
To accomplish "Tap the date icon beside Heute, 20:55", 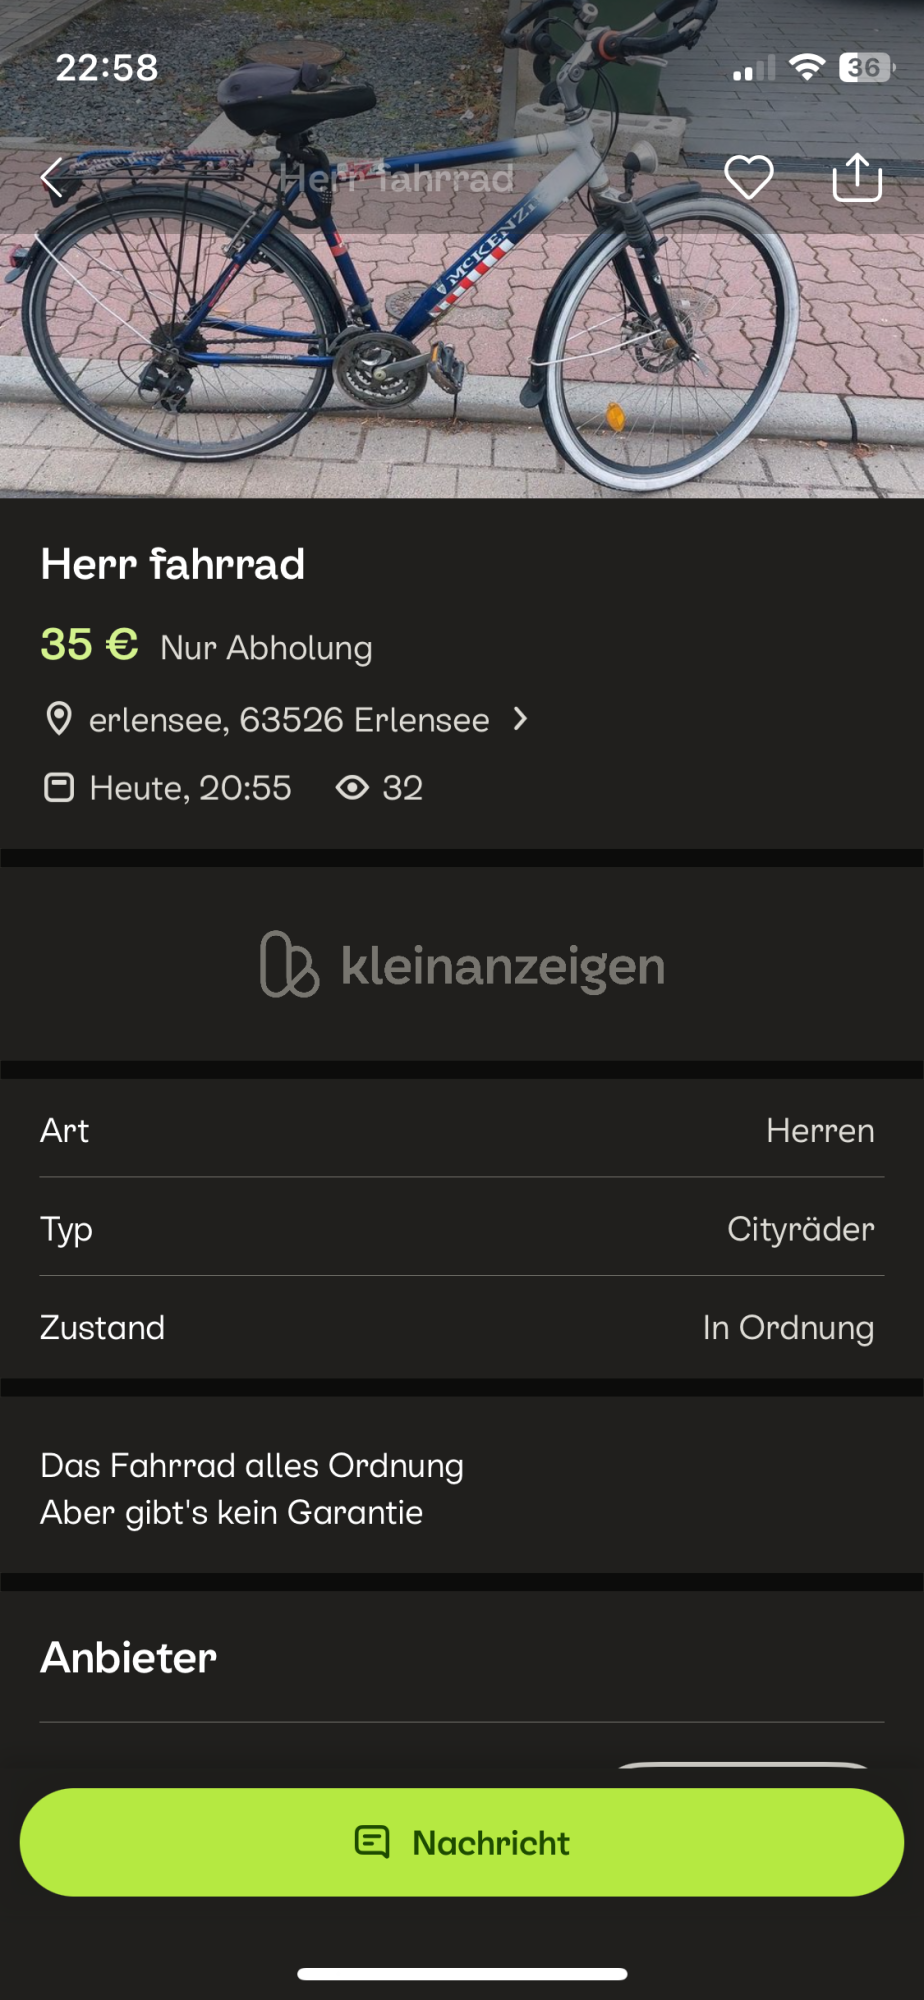I will coord(59,788).
